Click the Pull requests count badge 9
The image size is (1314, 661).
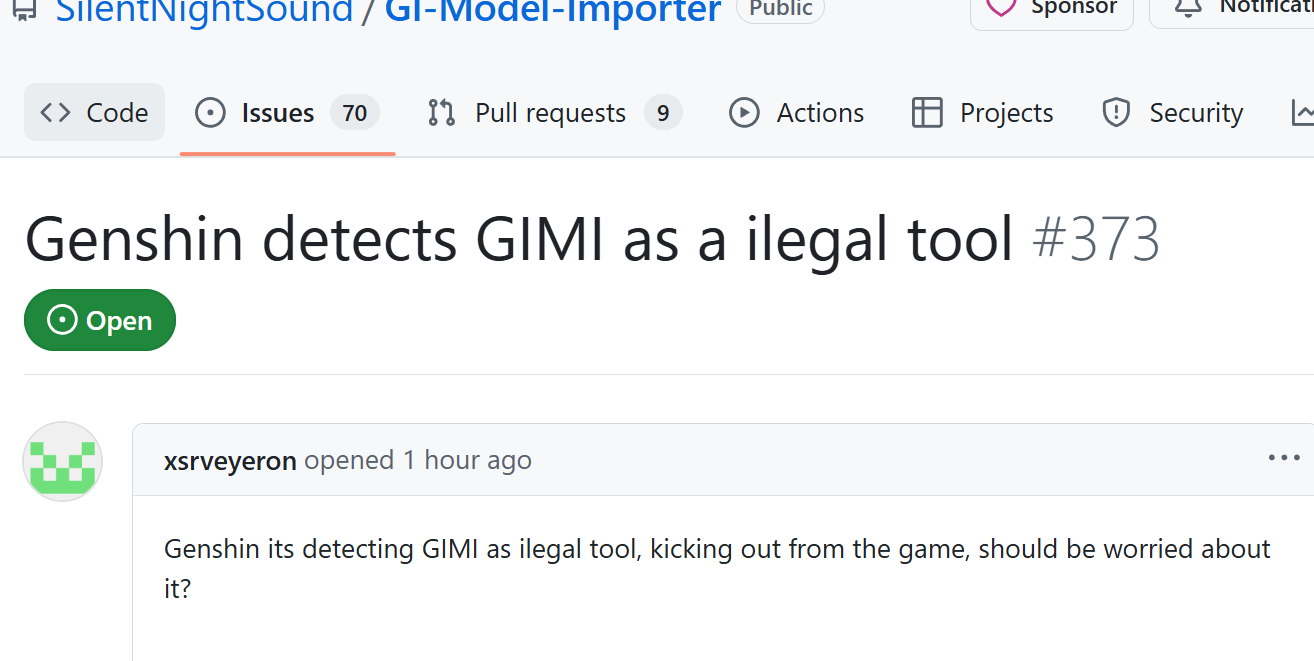[x=663, y=113]
